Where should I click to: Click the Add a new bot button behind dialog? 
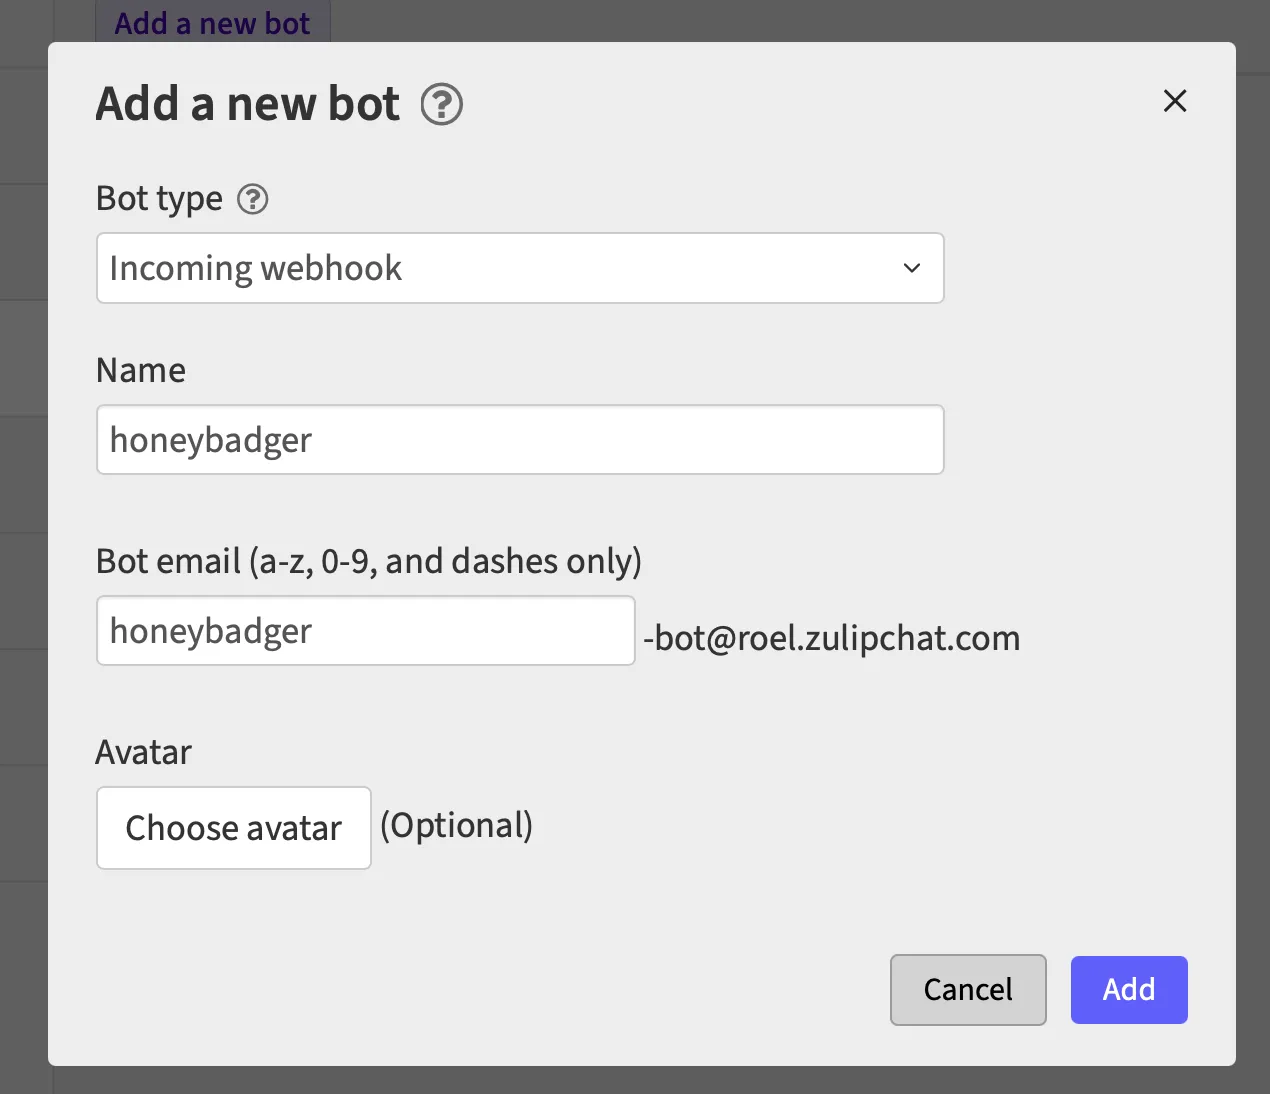coord(212,22)
